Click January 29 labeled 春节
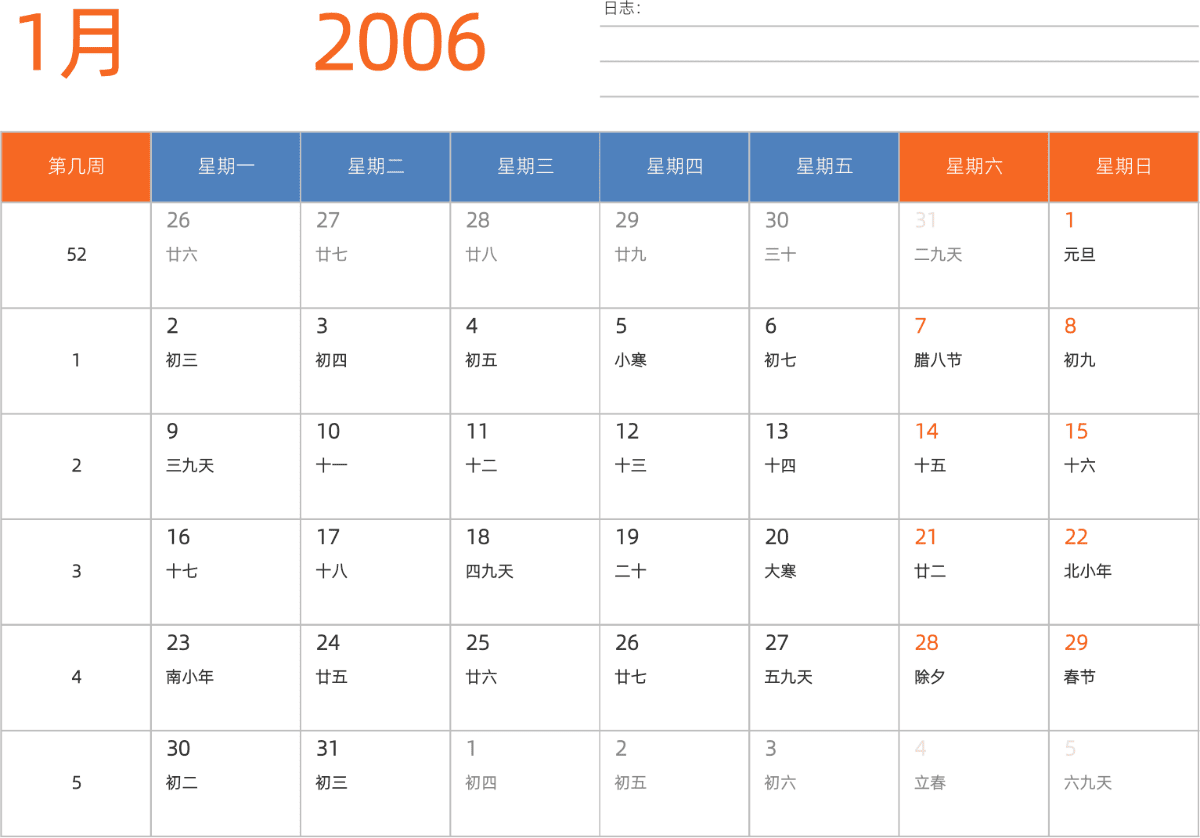Screen dimensions: 1200x838 point(1124,678)
